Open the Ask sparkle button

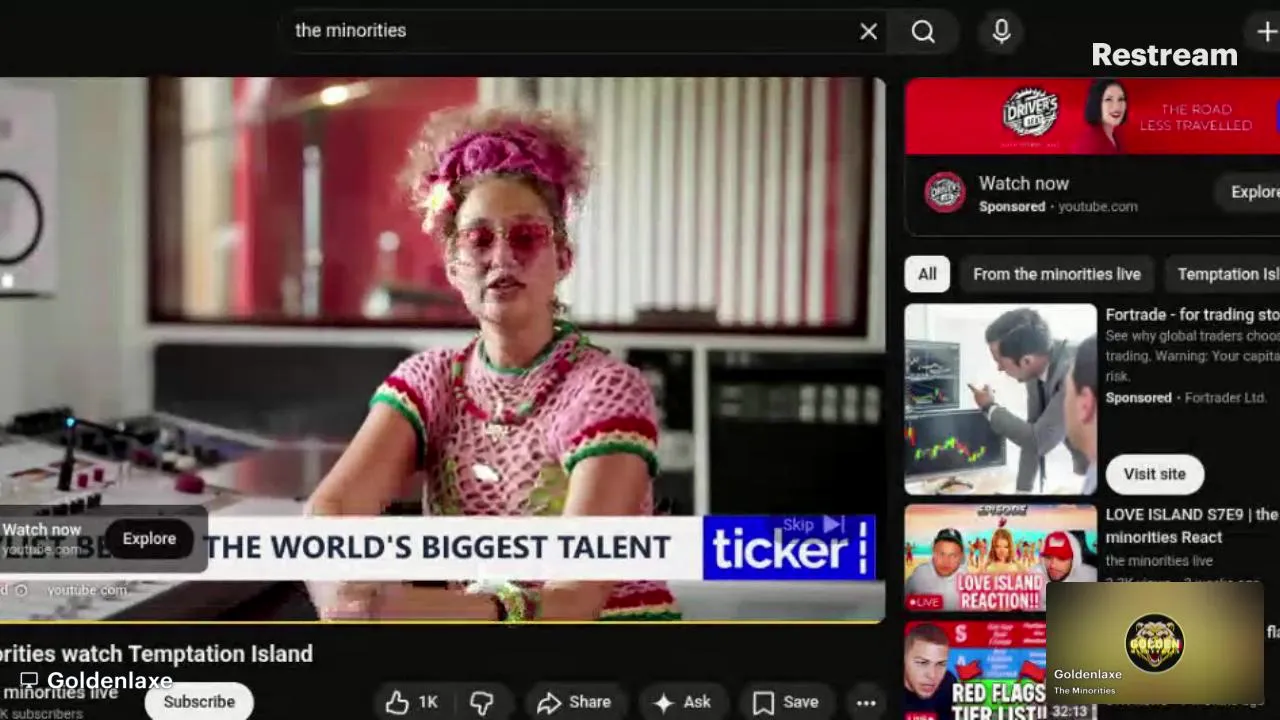[x=681, y=702]
